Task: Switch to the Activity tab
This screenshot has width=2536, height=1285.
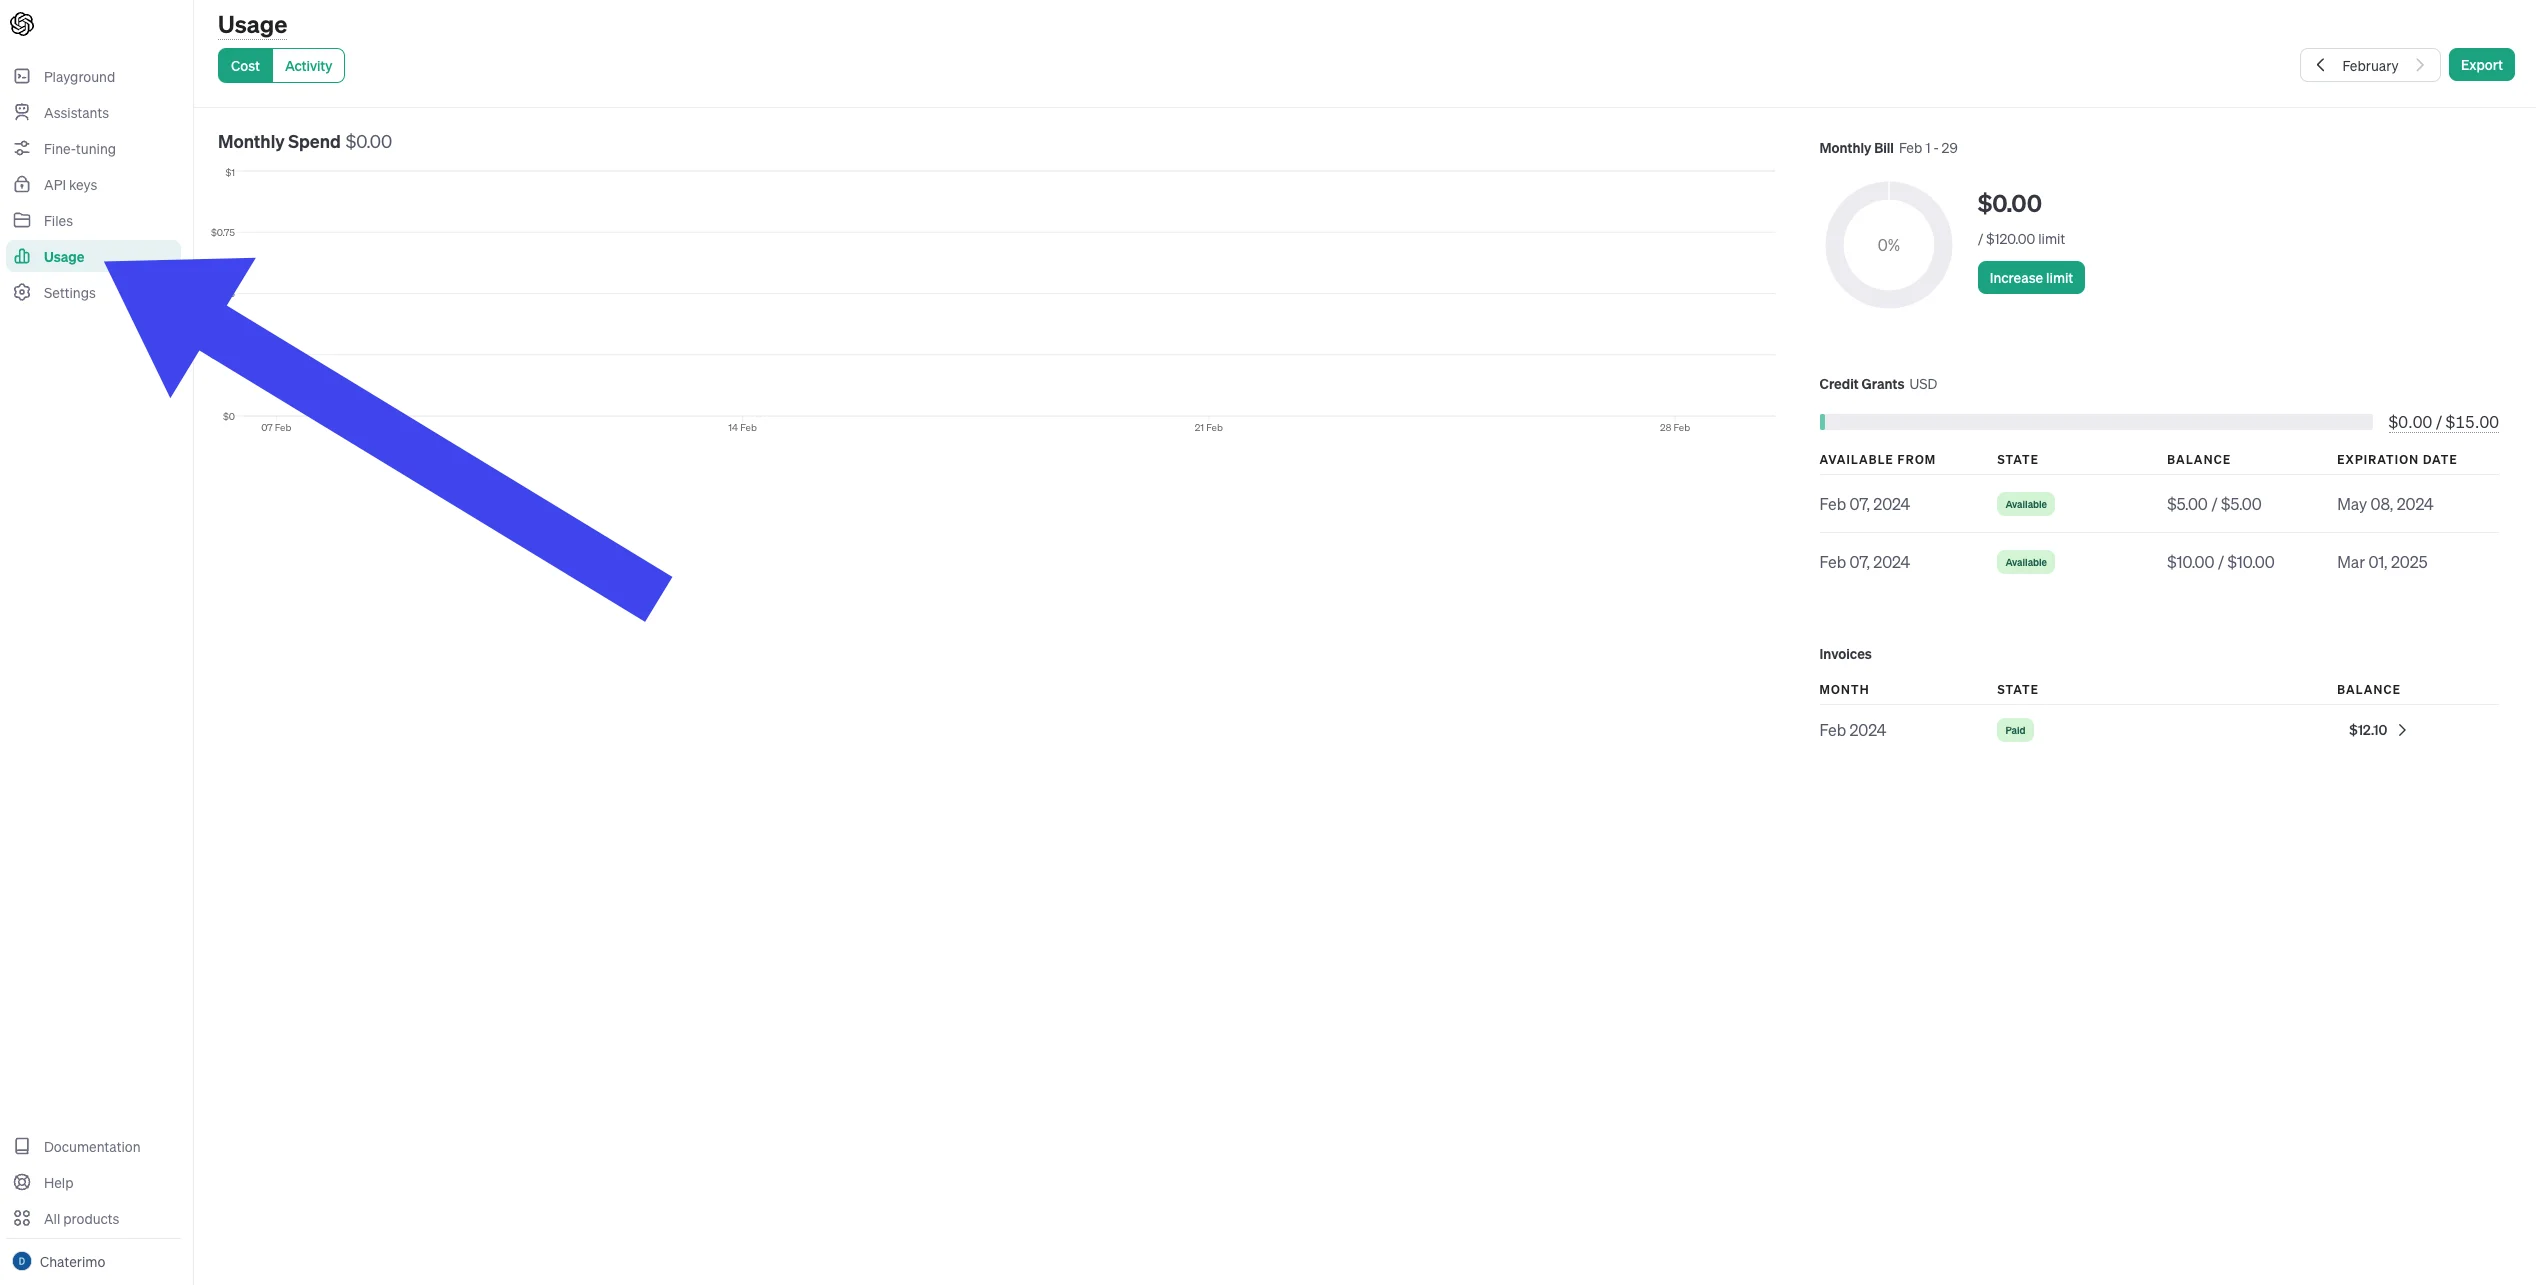Action: click(x=308, y=64)
